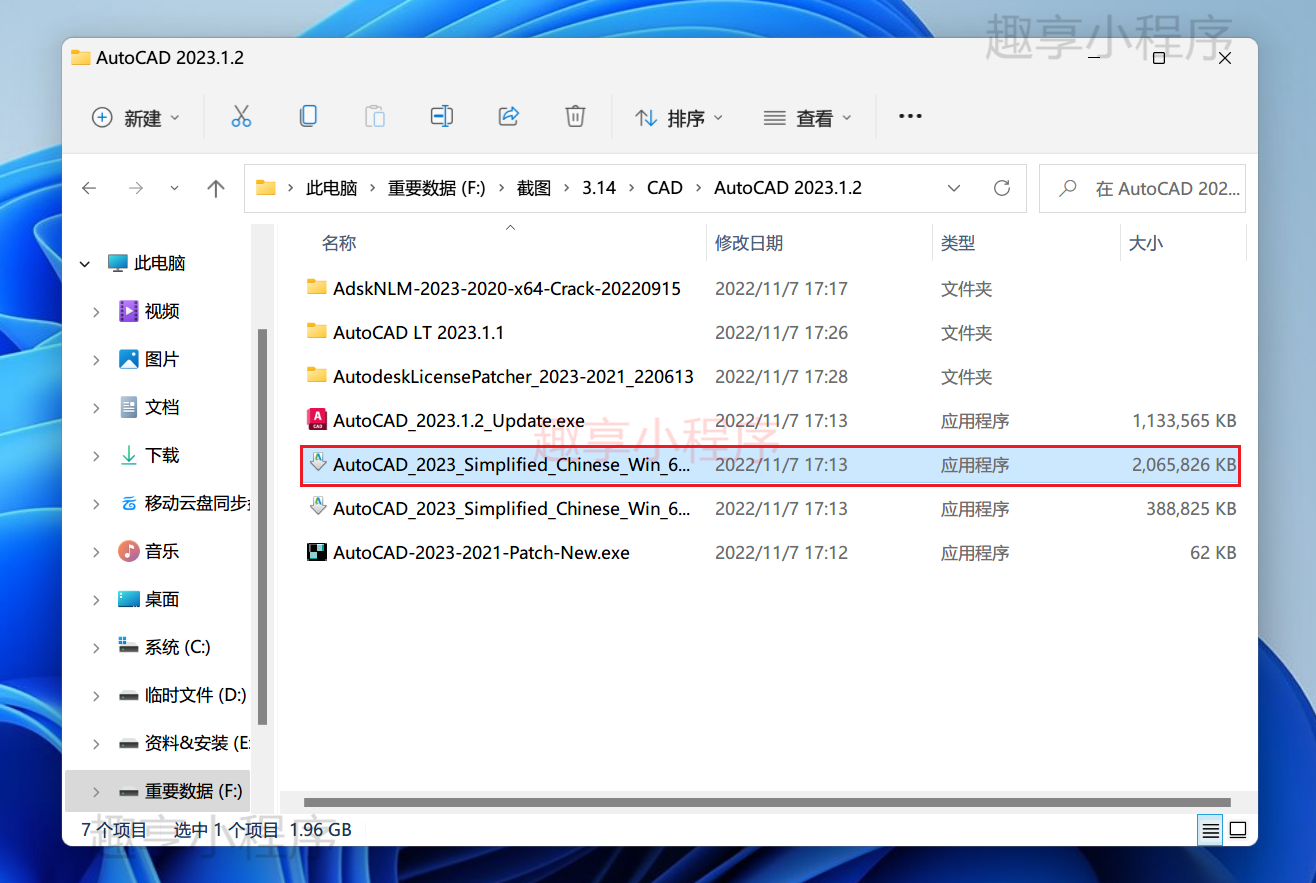The height and width of the screenshot is (883, 1316).
Task: Click 此电脑 in the address breadcrumb
Action: [x=332, y=188]
